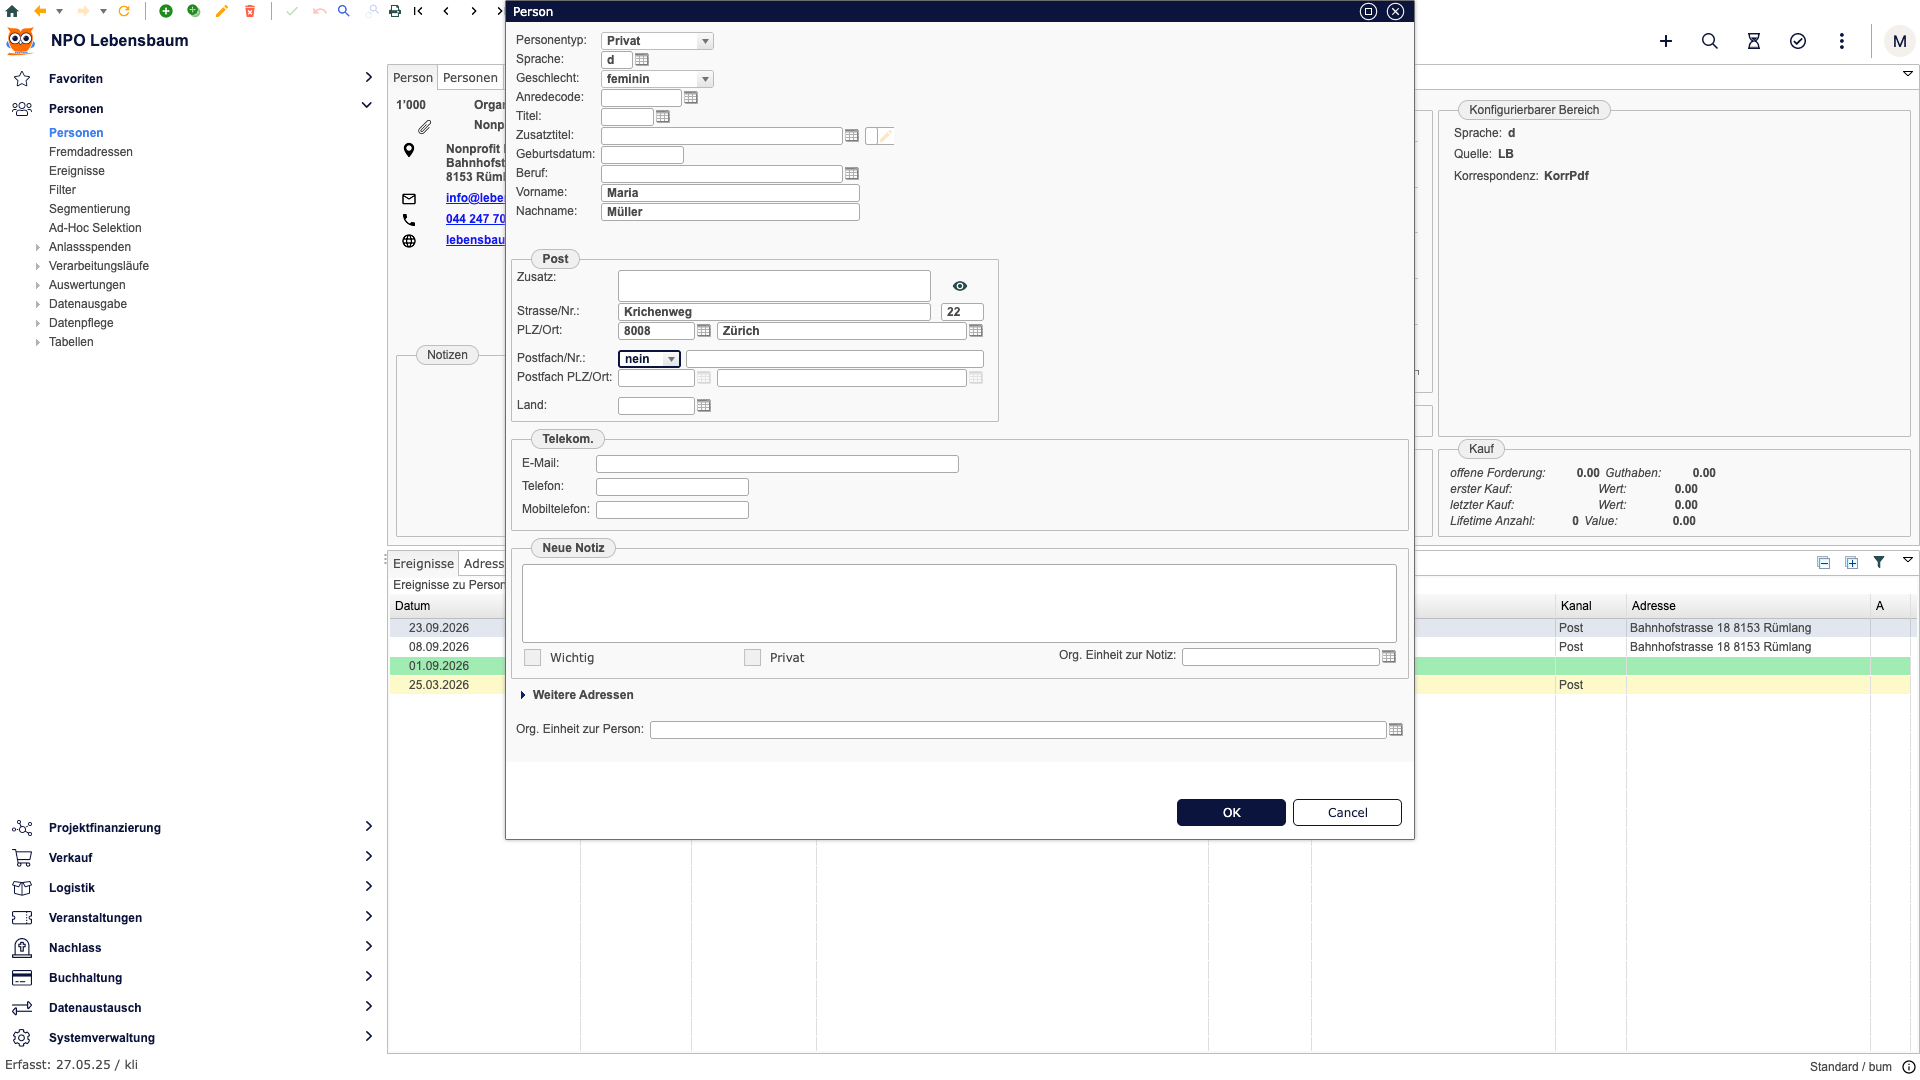The image size is (1920, 1080).
Task: Jump to first record icon
Action: point(418,11)
